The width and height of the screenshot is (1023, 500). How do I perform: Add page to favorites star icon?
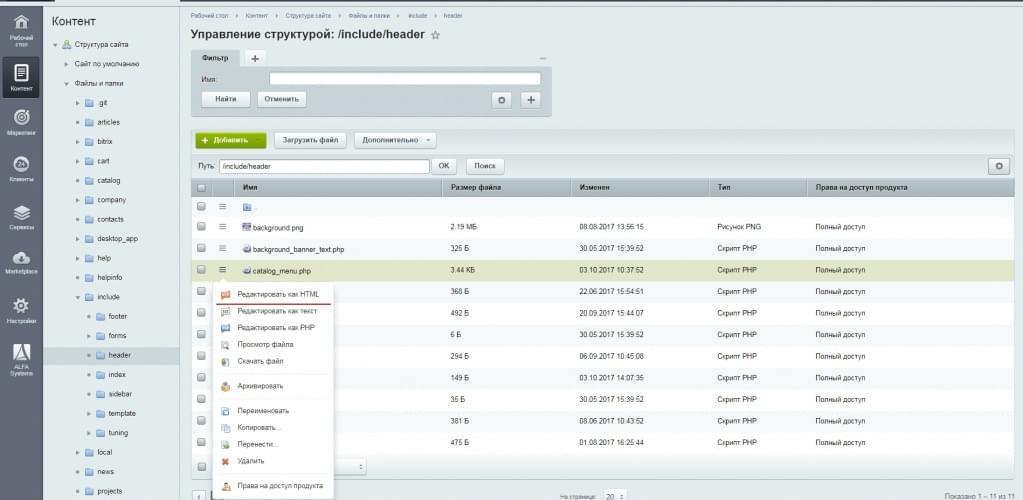[435, 35]
